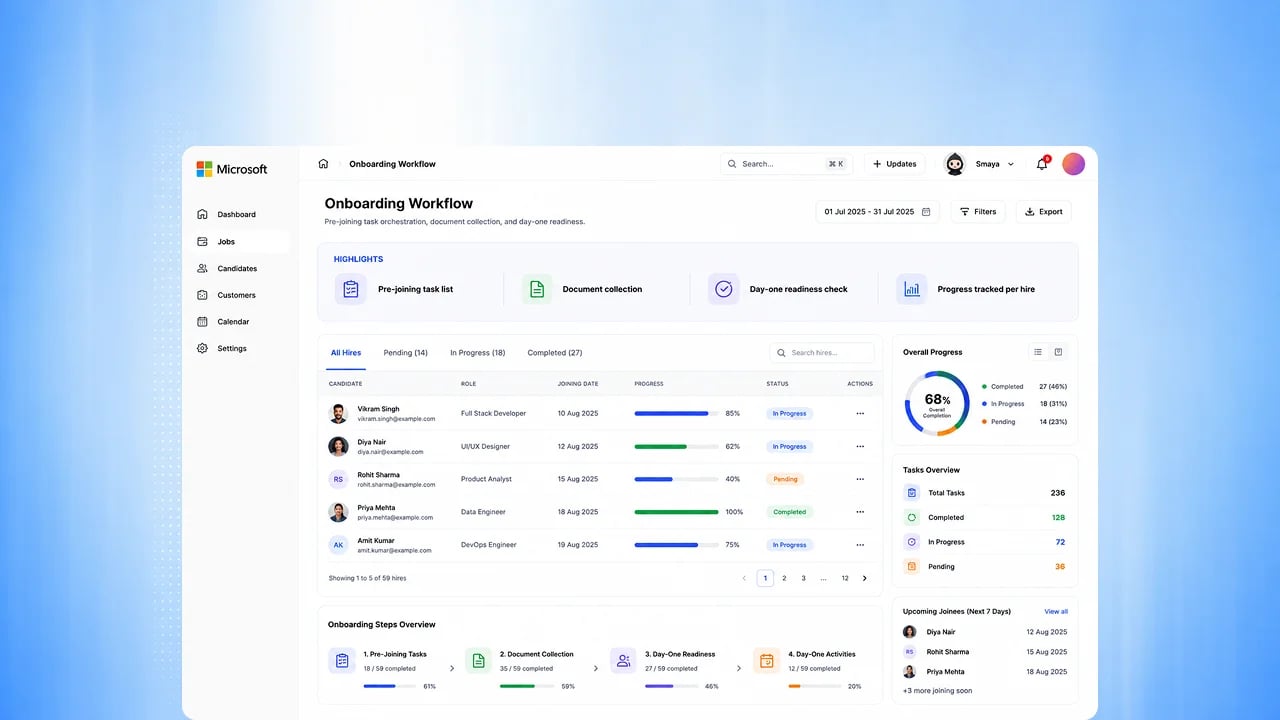The width and height of the screenshot is (1280, 720).
Task: Select the All Hires tab
Action: click(x=346, y=353)
